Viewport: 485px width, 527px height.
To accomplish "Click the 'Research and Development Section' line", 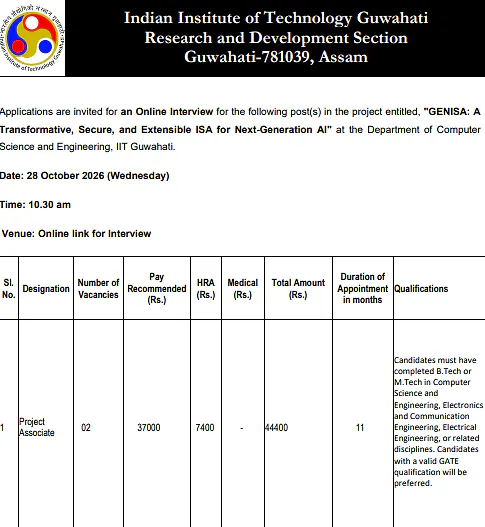I will tap(276, 38).
